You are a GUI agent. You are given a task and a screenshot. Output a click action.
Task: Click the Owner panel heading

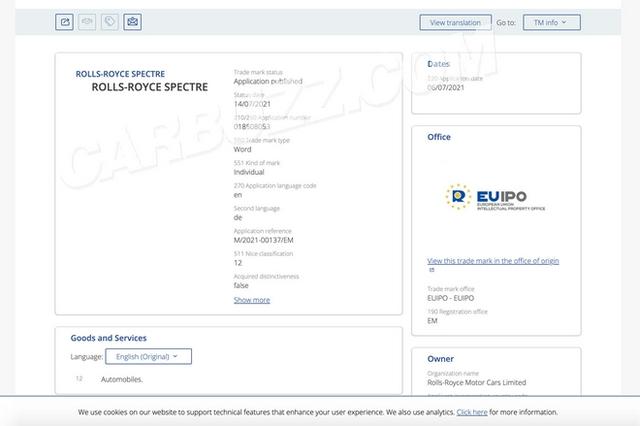tap(440, 359)
